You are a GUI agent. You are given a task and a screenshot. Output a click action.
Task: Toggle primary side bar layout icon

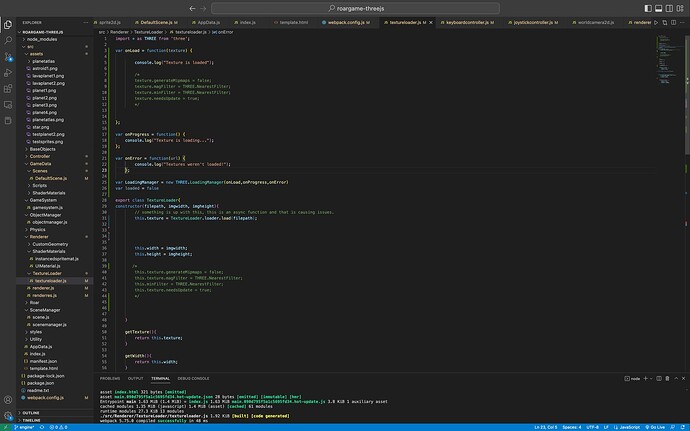point(648,8)
